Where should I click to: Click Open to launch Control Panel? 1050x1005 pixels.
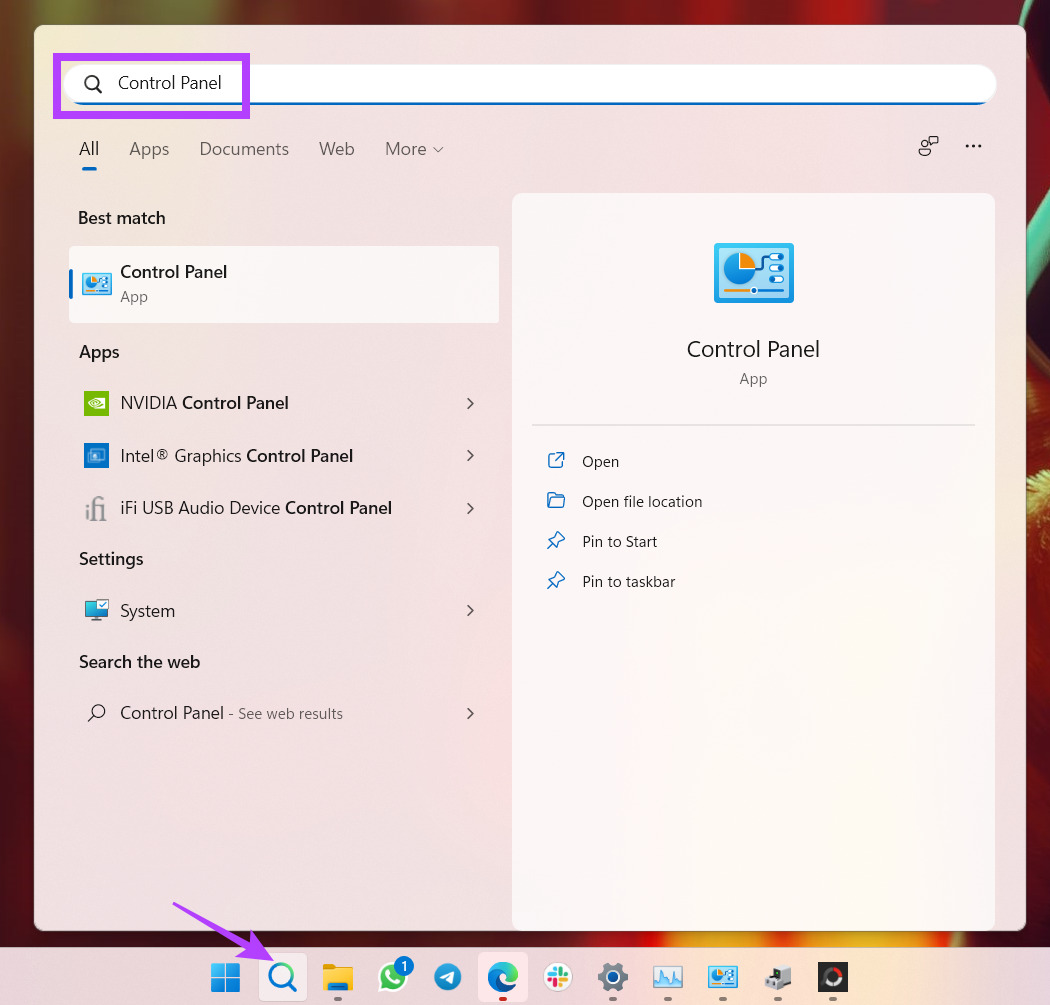click(600, 461)
